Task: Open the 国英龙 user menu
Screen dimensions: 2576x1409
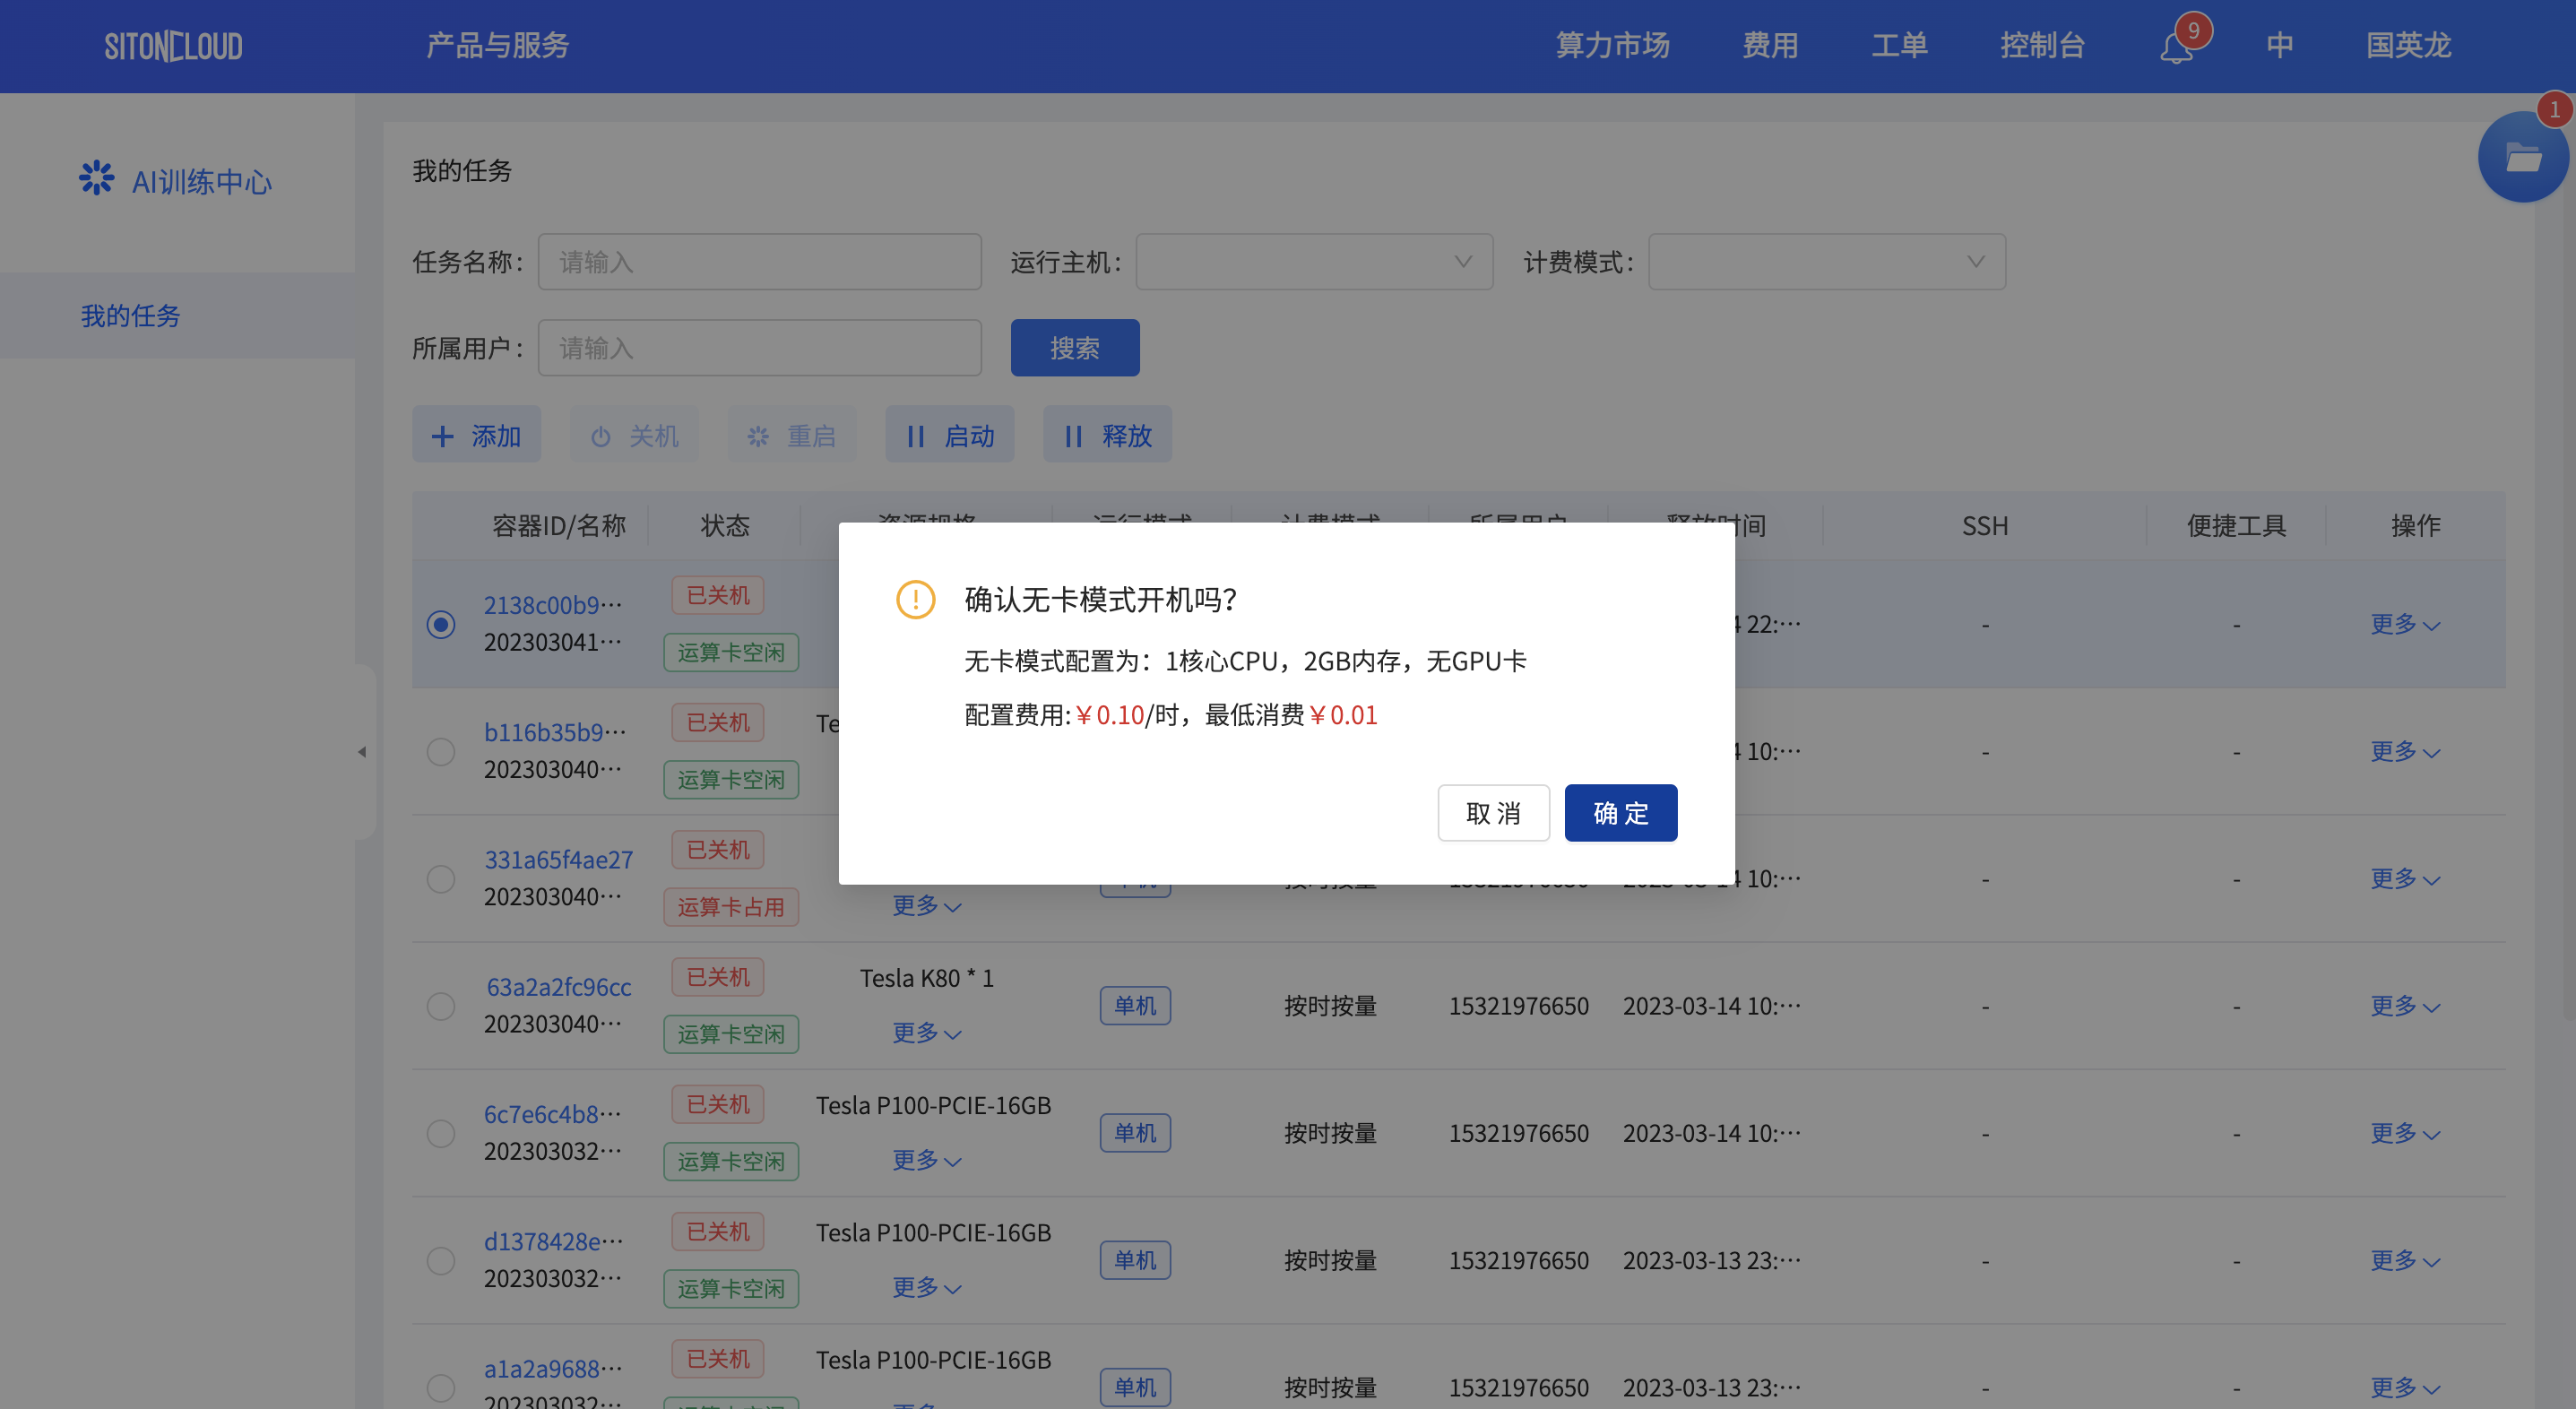Action: (x=2408, y=45)
